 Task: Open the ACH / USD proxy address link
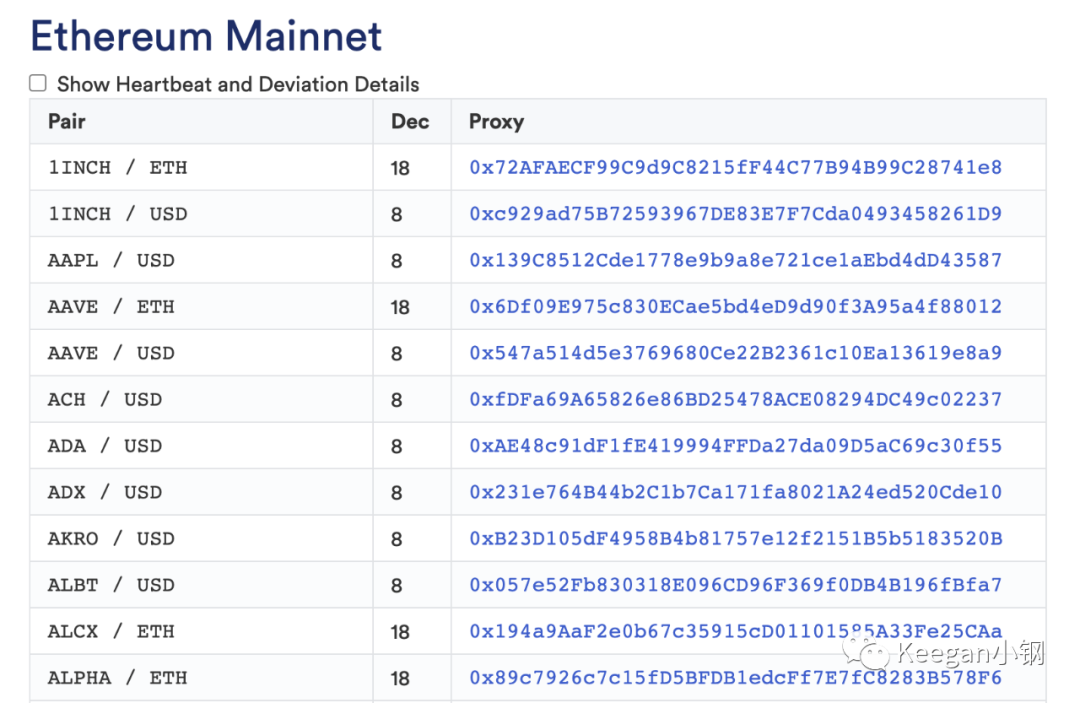click(736, 399)
